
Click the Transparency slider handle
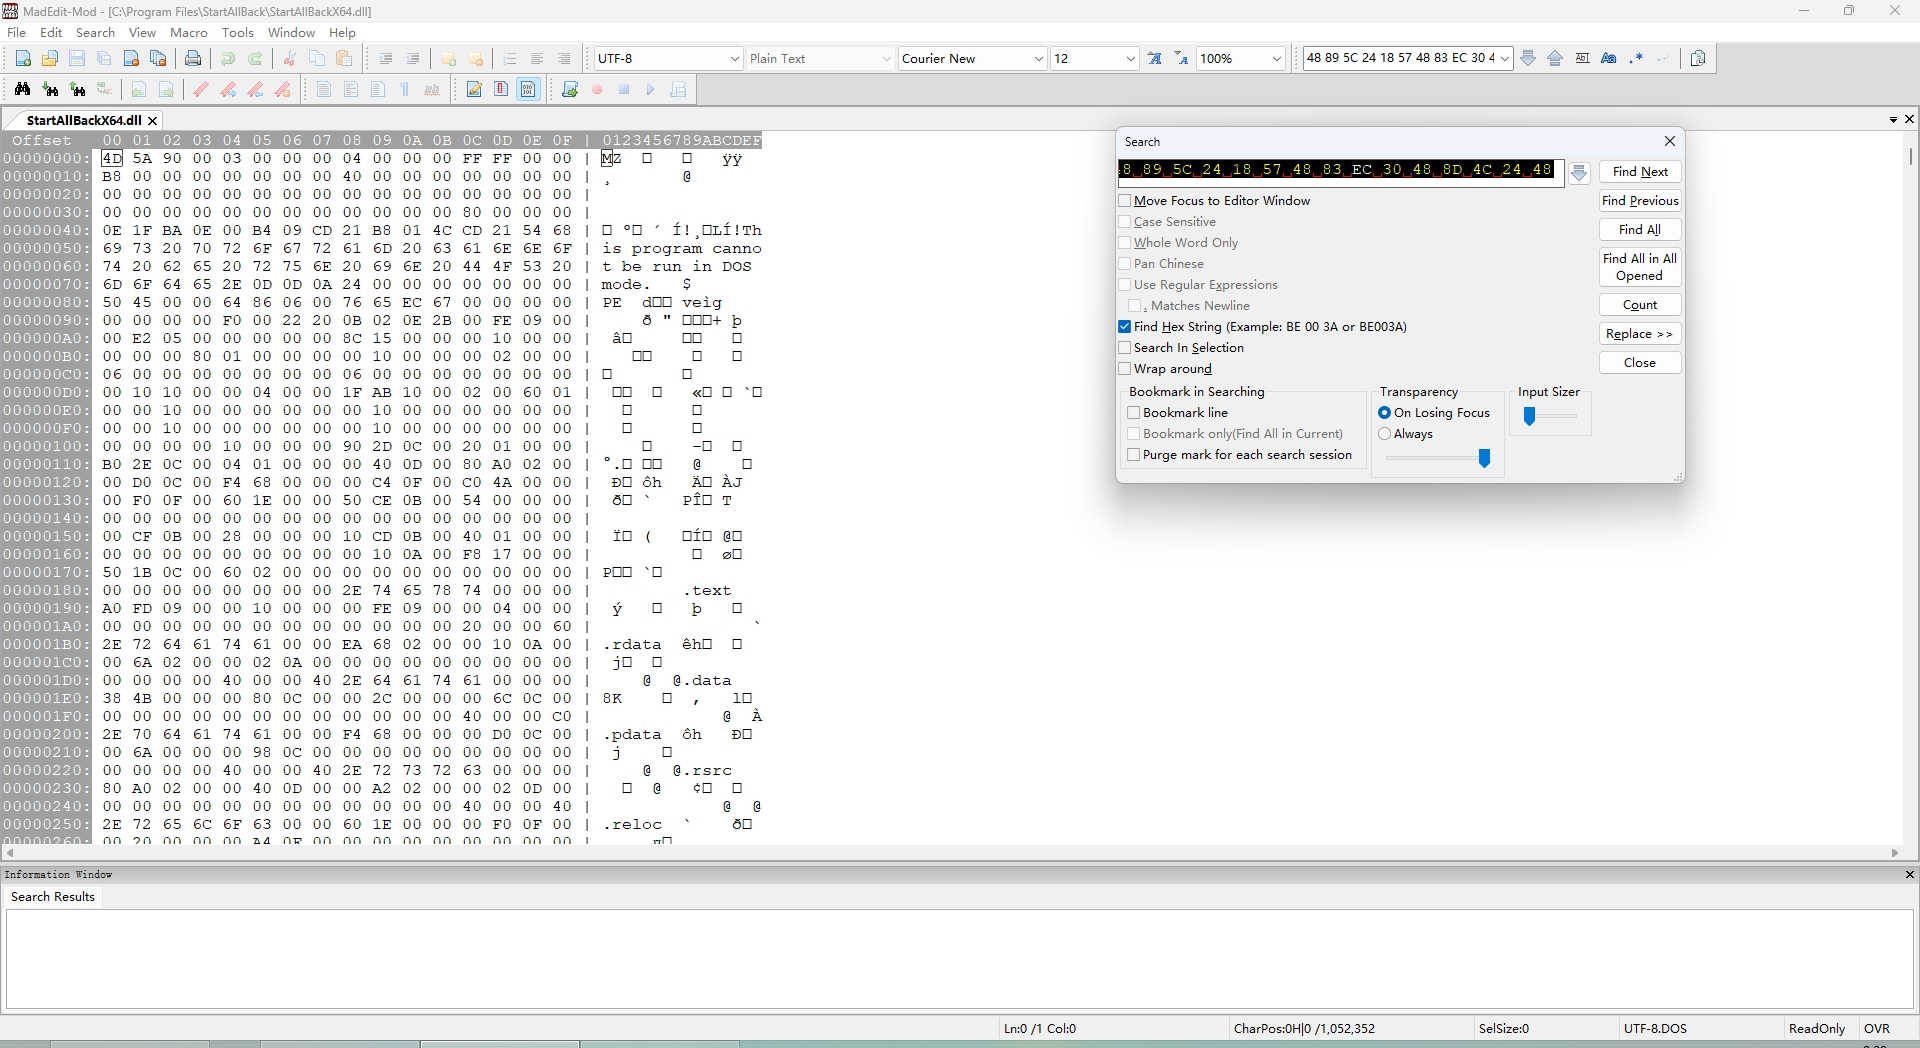tap(1484, 458)
